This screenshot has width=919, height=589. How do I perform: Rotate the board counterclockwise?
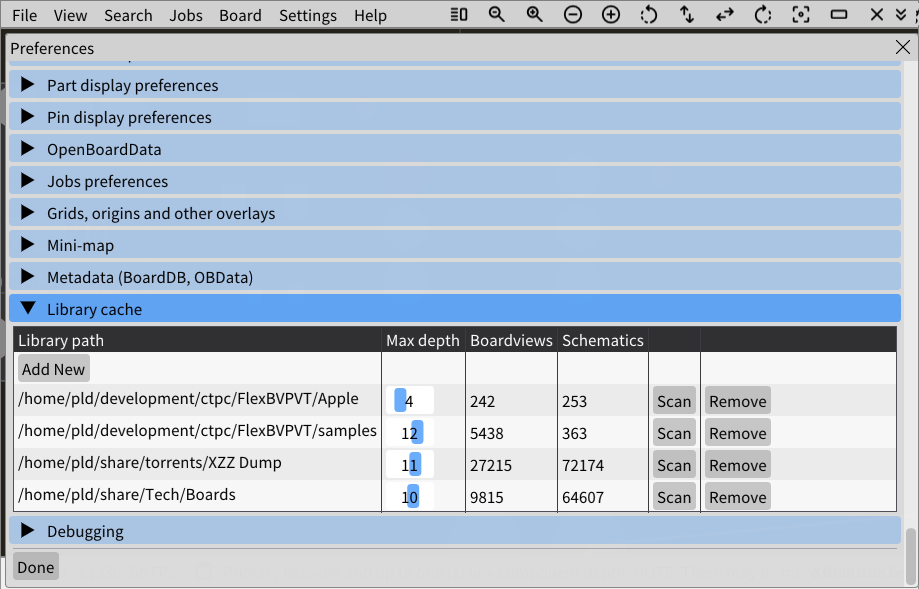[x=647, y=15]
